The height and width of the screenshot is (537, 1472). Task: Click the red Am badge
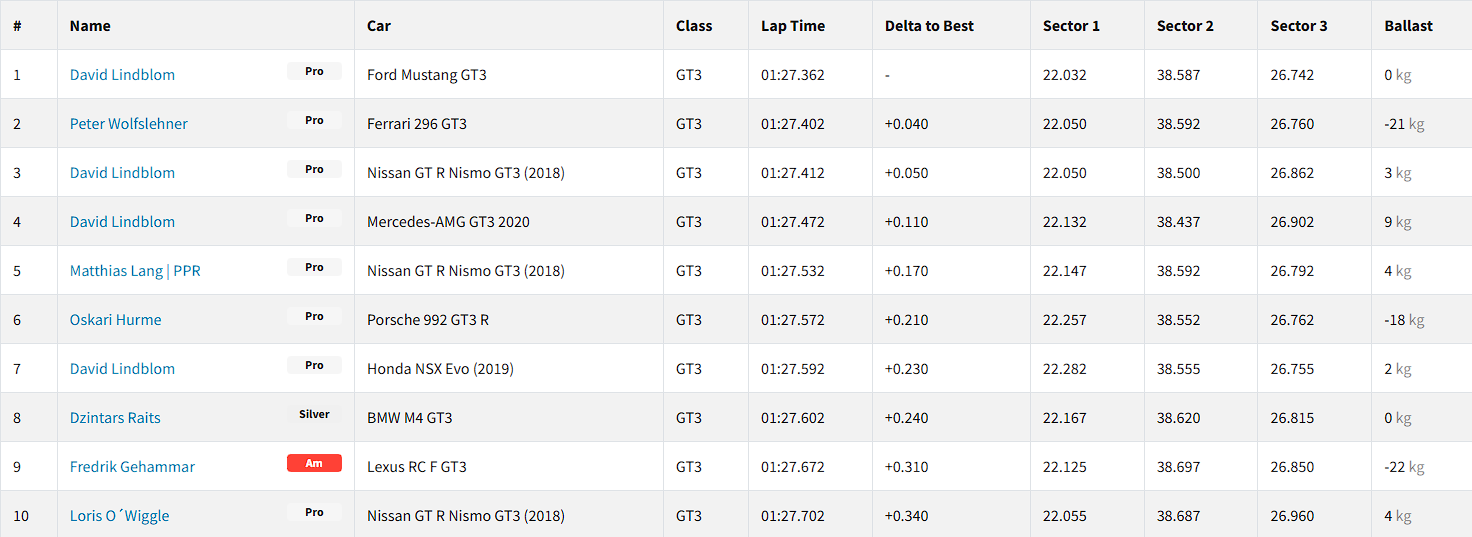[314, 464]
